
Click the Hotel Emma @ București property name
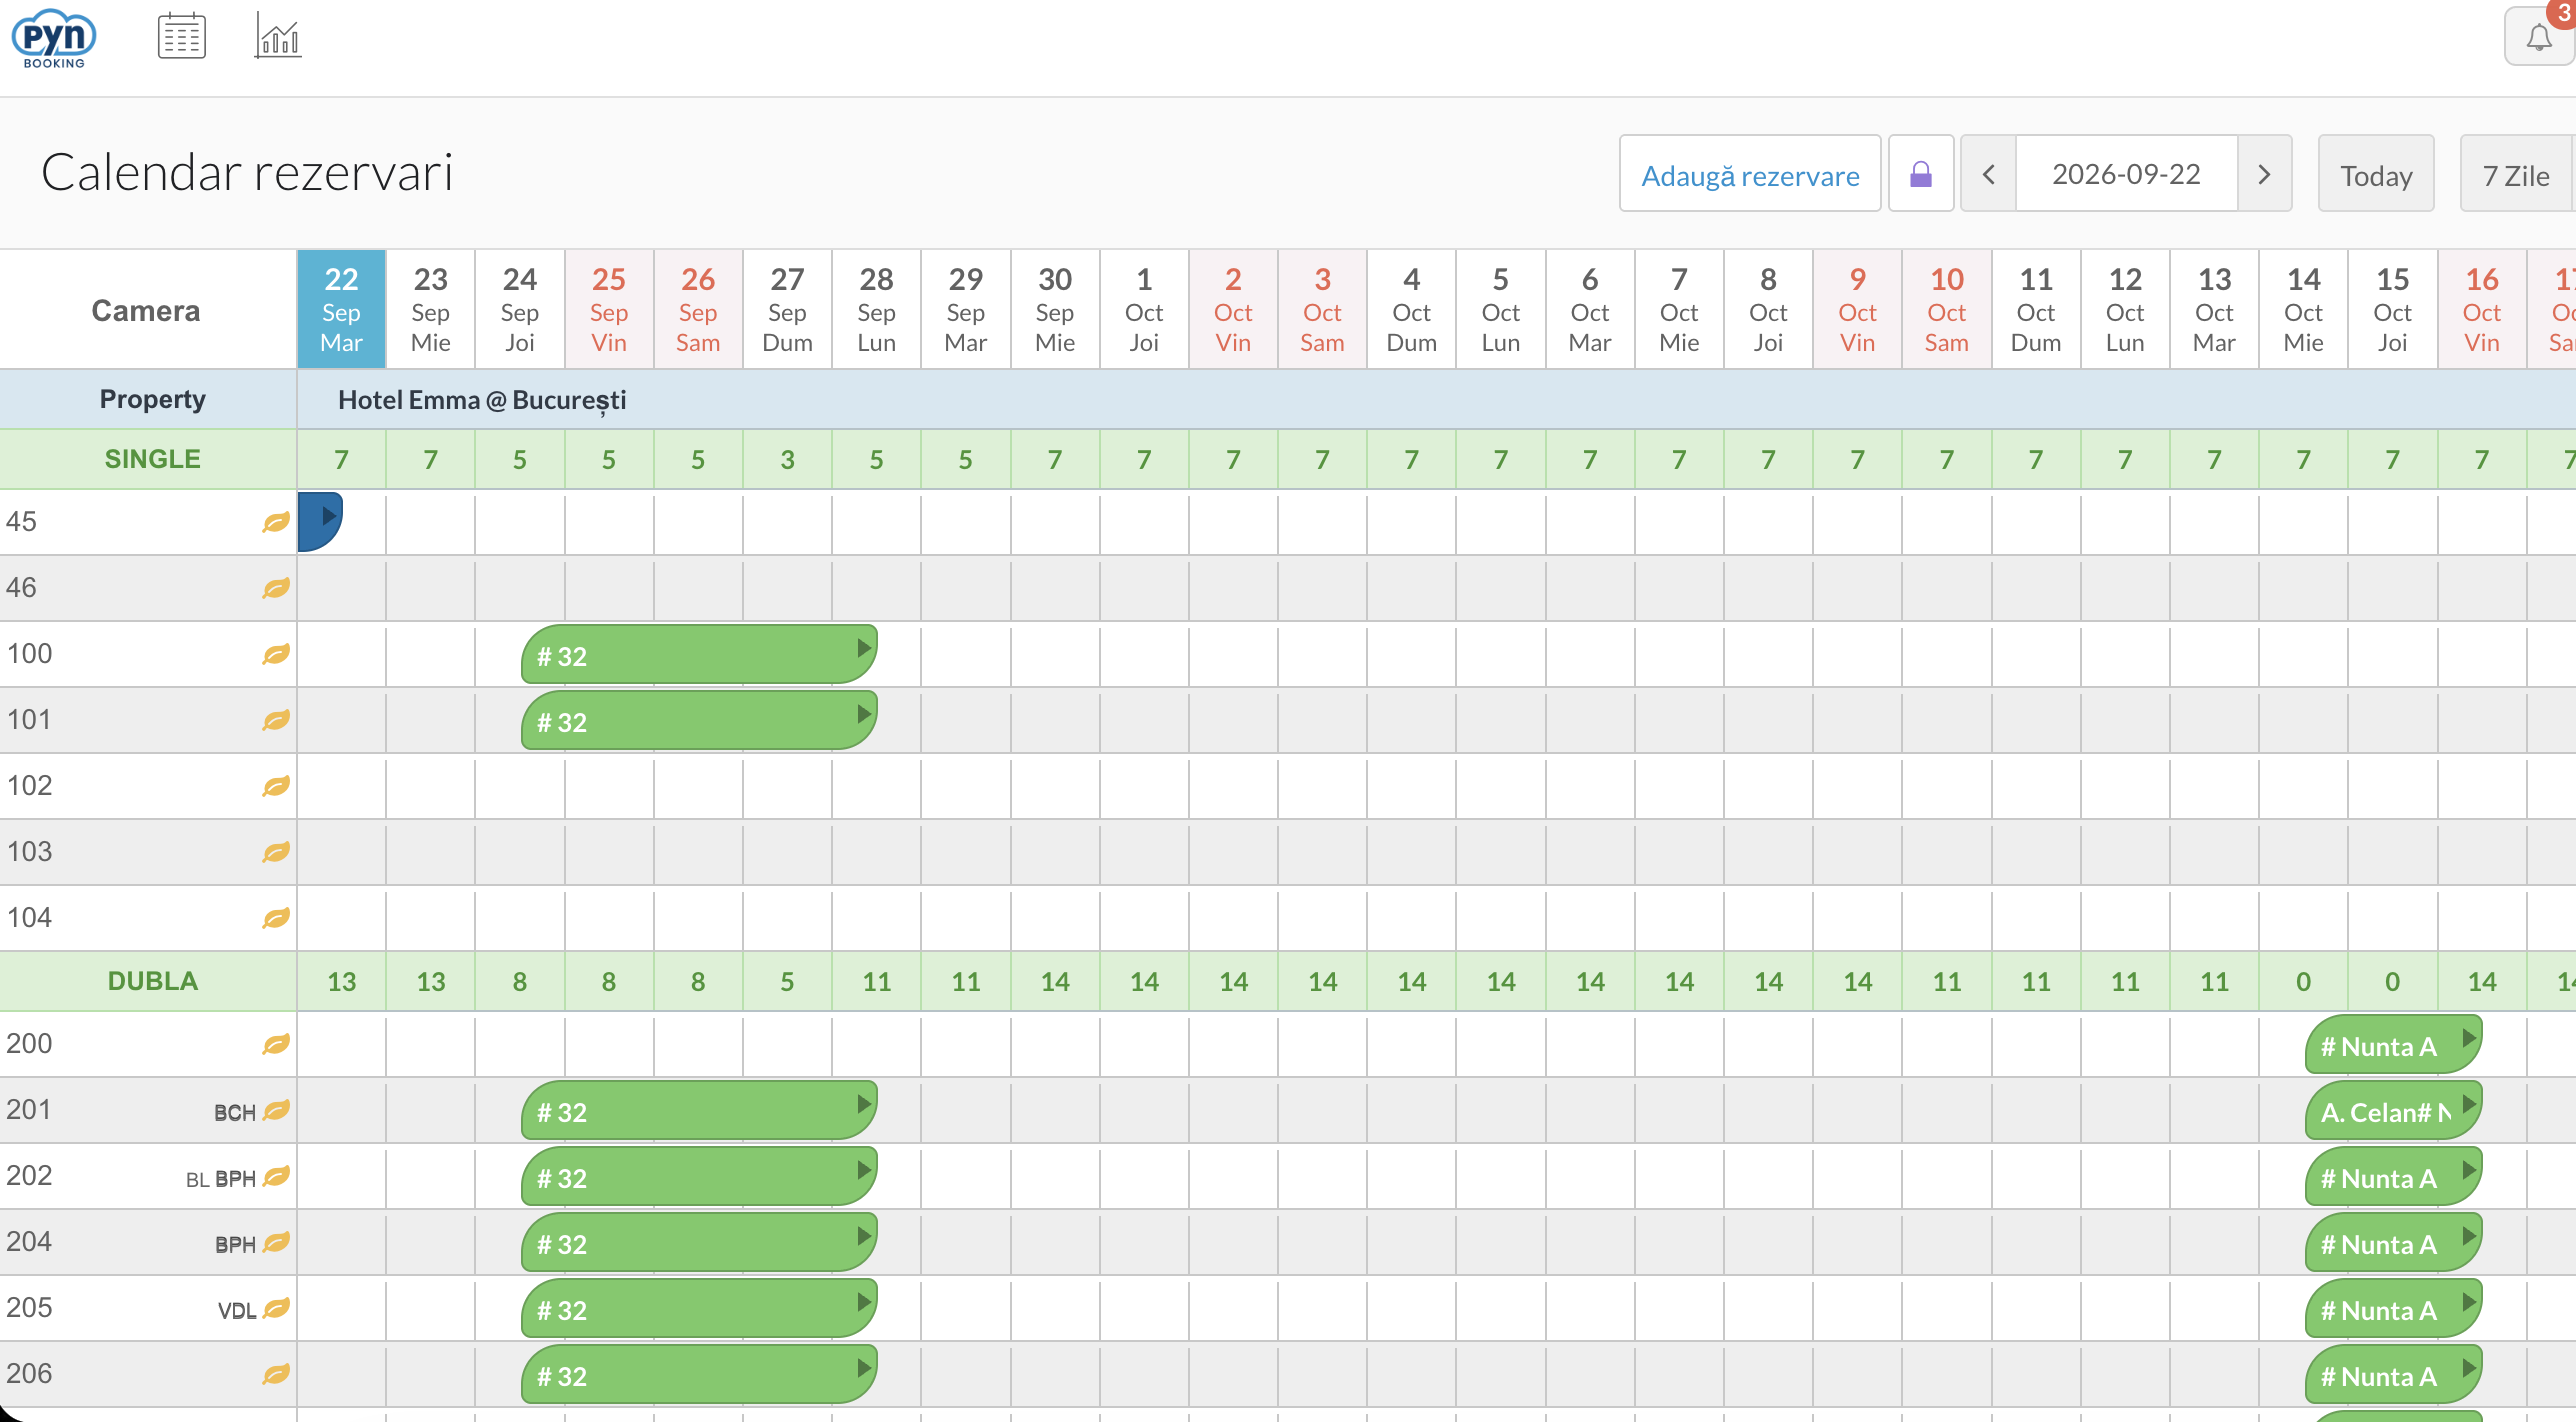(x=482, y=400)
